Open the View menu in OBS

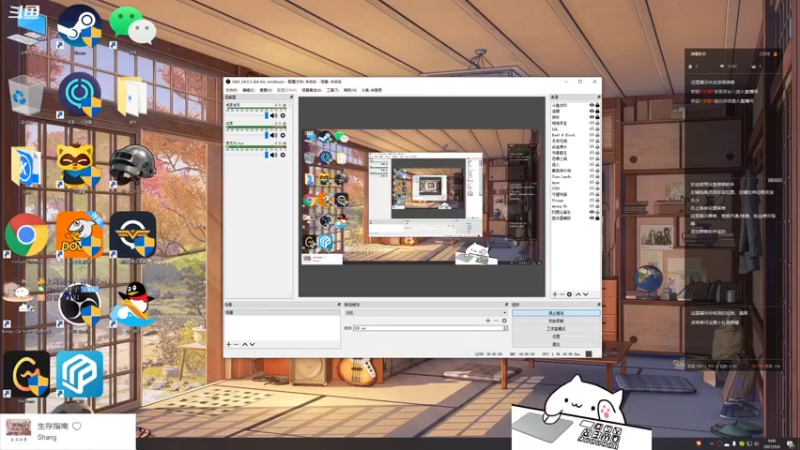[x=265, y=90]
